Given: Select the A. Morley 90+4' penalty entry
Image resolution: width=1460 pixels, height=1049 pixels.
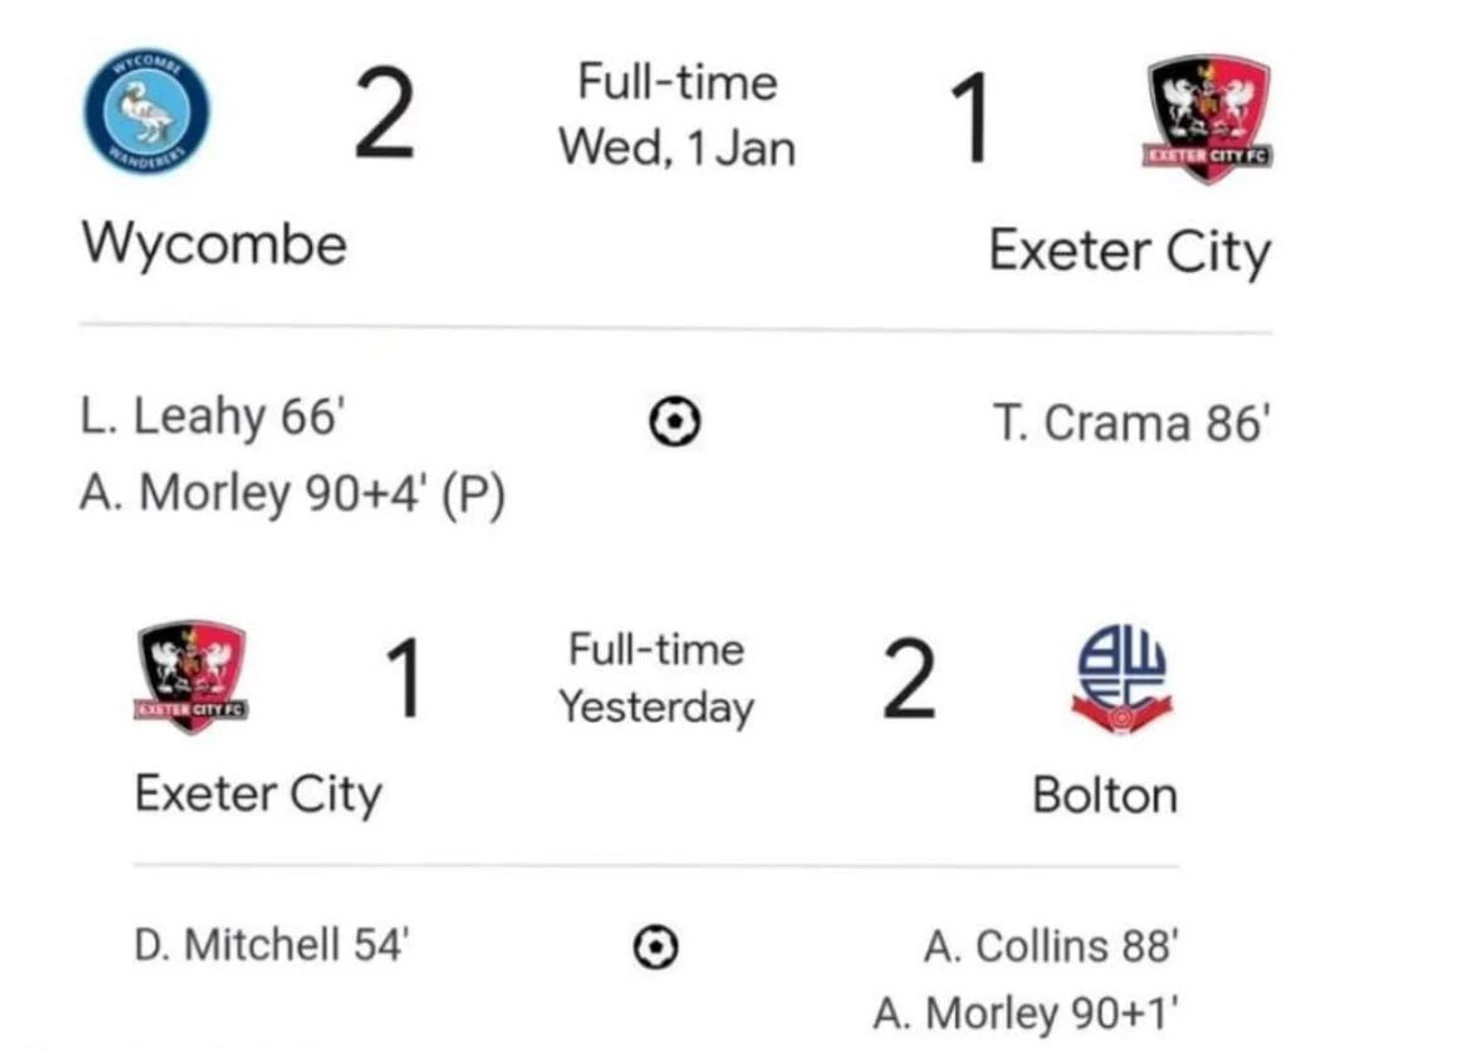Looking at the screenshot, I should coord(293,493).
